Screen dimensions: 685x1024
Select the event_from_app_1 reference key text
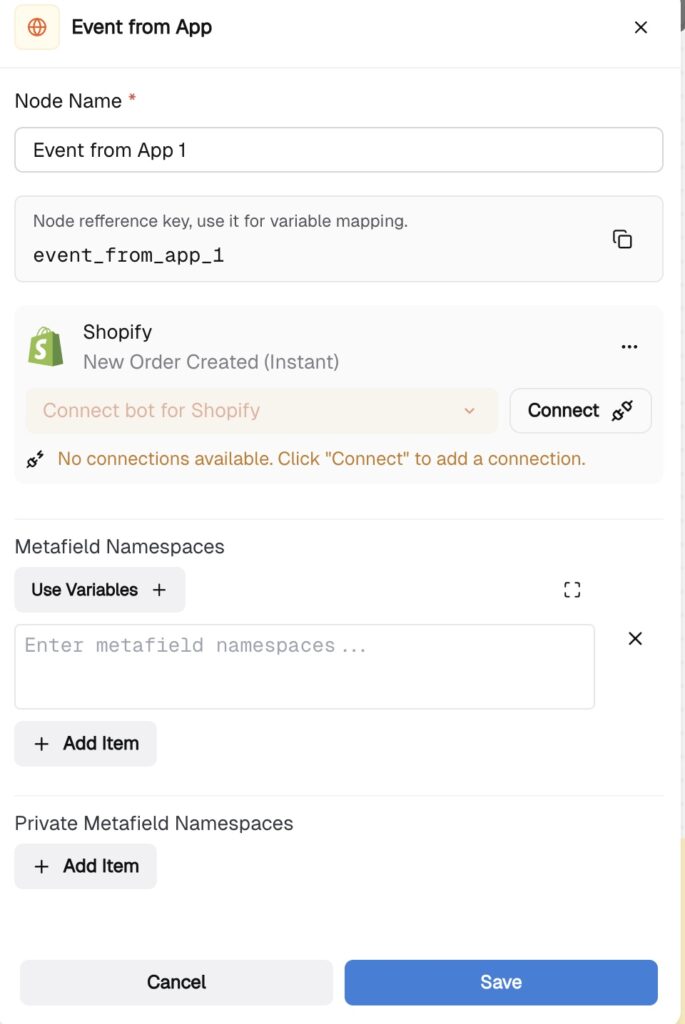click(x=129, y=255)
